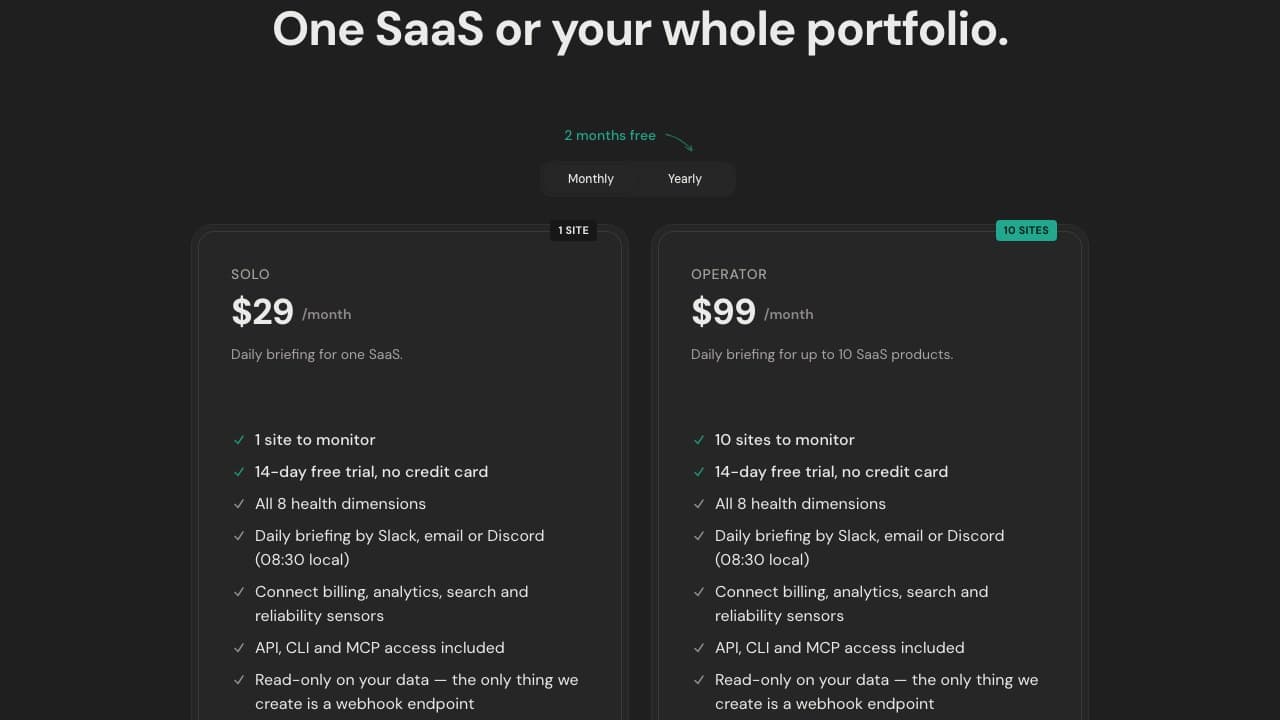1280x720 pixels.
Task: Click the Solo 'Connect billing, analytics' feature line
Action: coord(391,604)
